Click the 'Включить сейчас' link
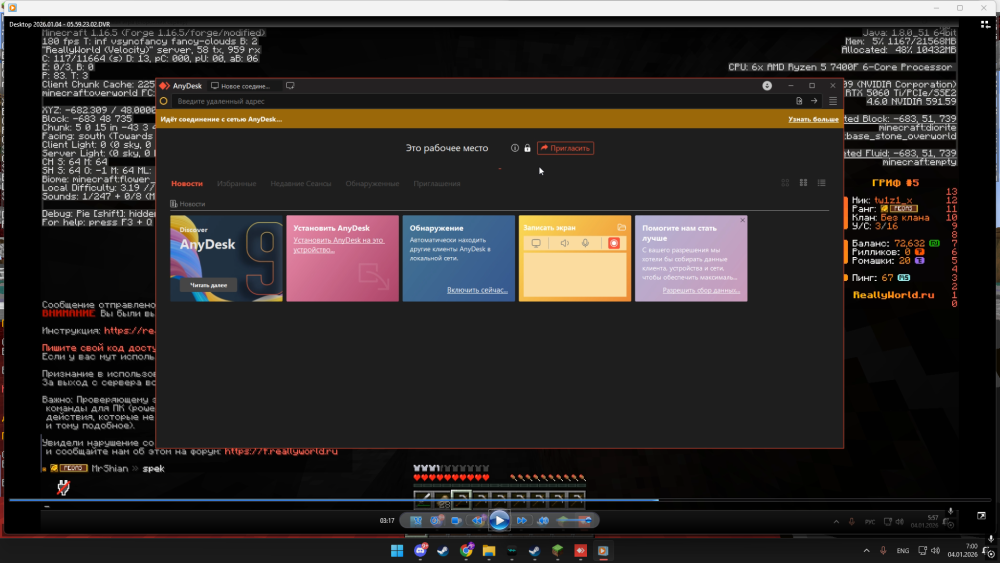Image resolution: width=1000 pixels, height=563 pixels. pos(477,290)
